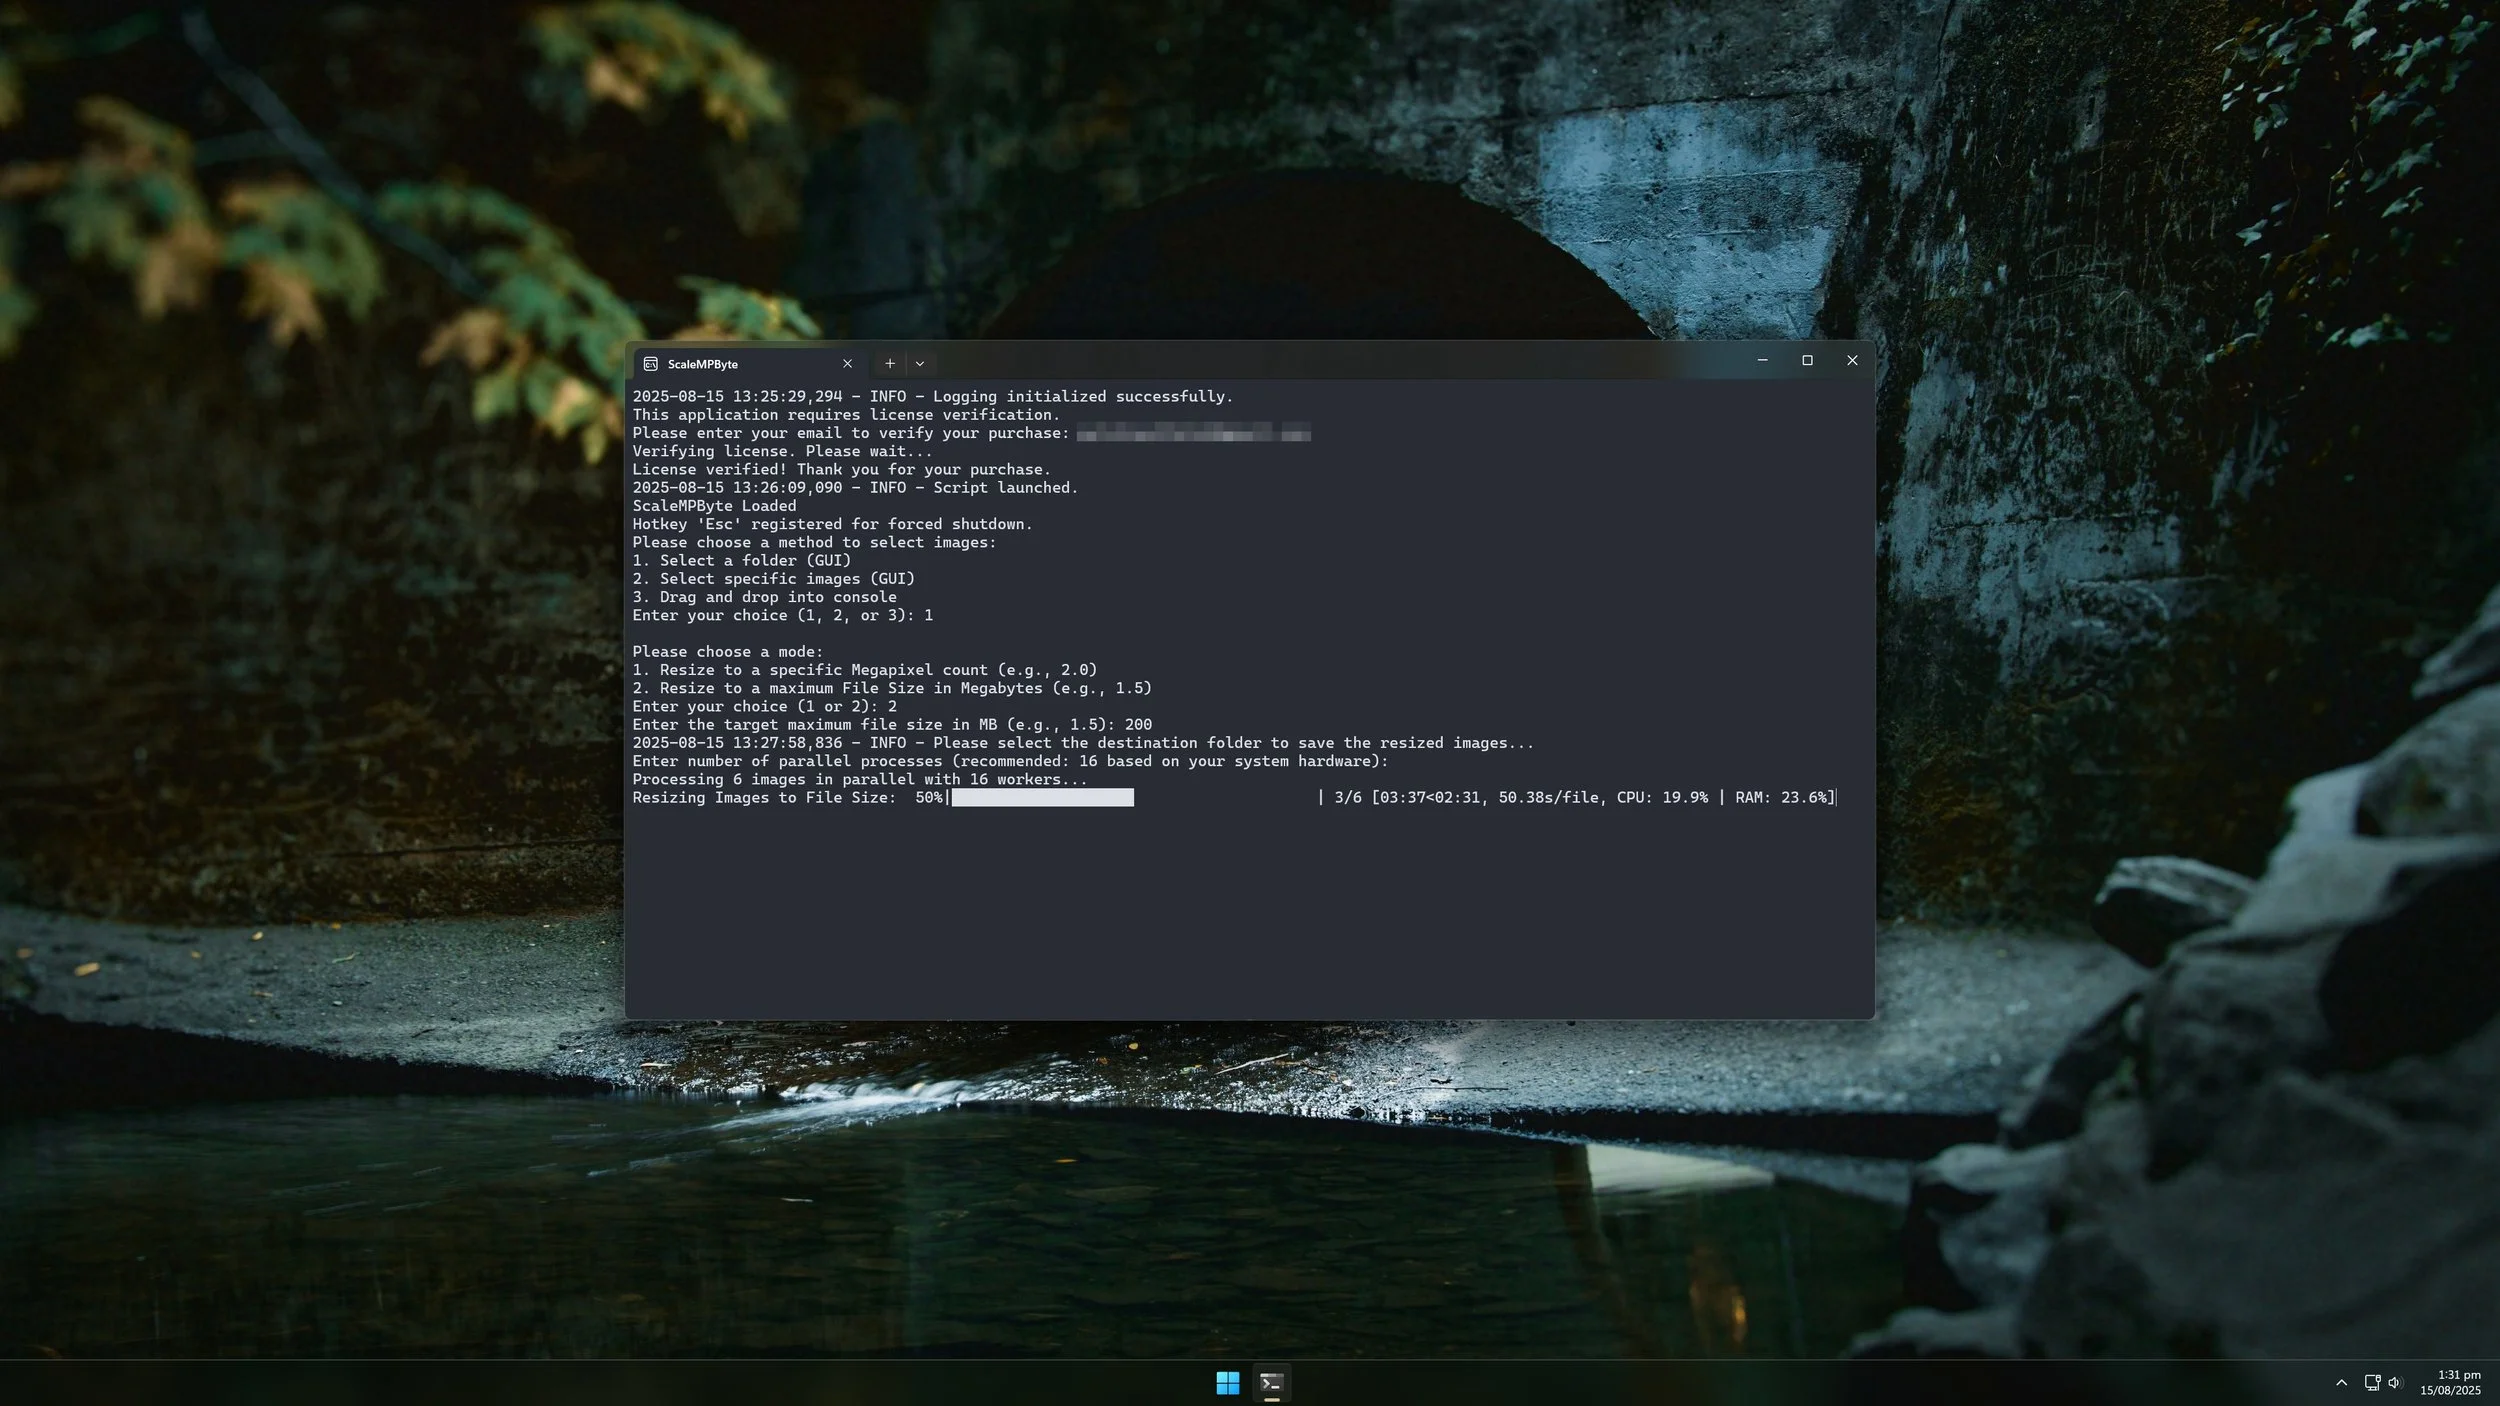The image size is (2500, 1406).
Task: Show hidden system tray icons
Action: [x=2341, y=1383]
